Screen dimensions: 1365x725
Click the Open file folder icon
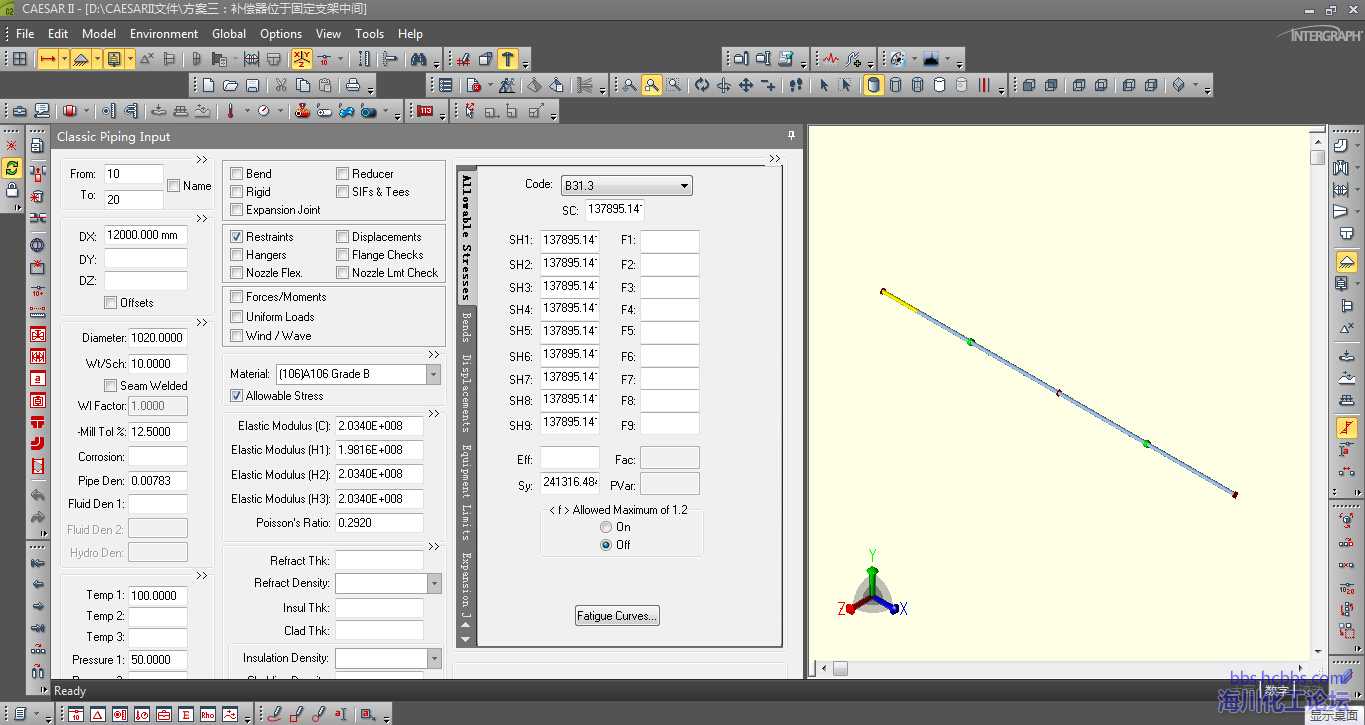coord(230,86)
